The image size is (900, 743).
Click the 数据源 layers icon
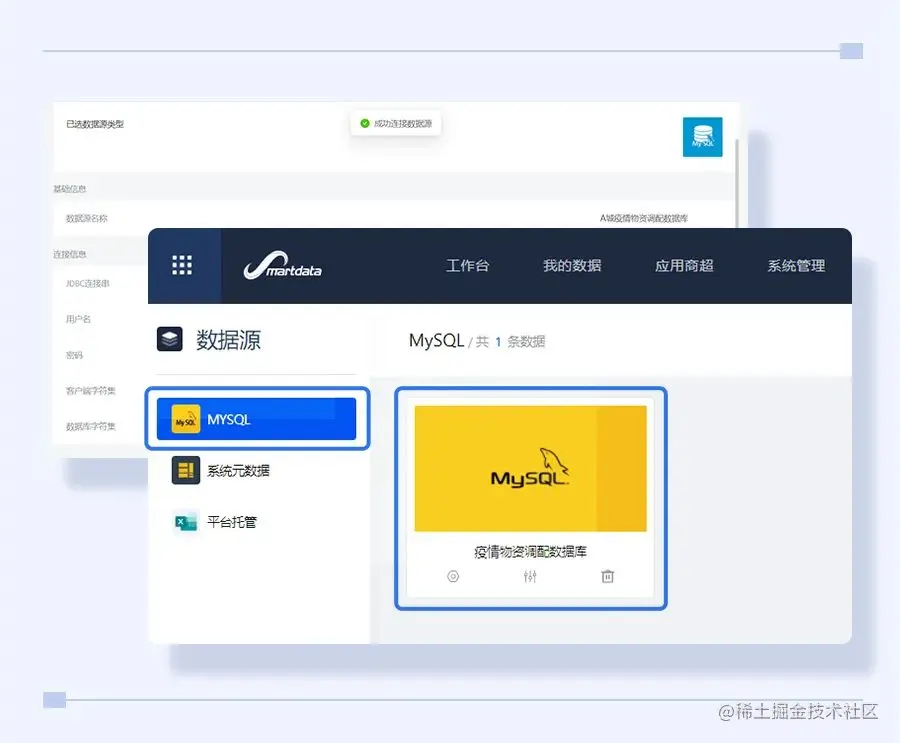click(x=170, y=339)
